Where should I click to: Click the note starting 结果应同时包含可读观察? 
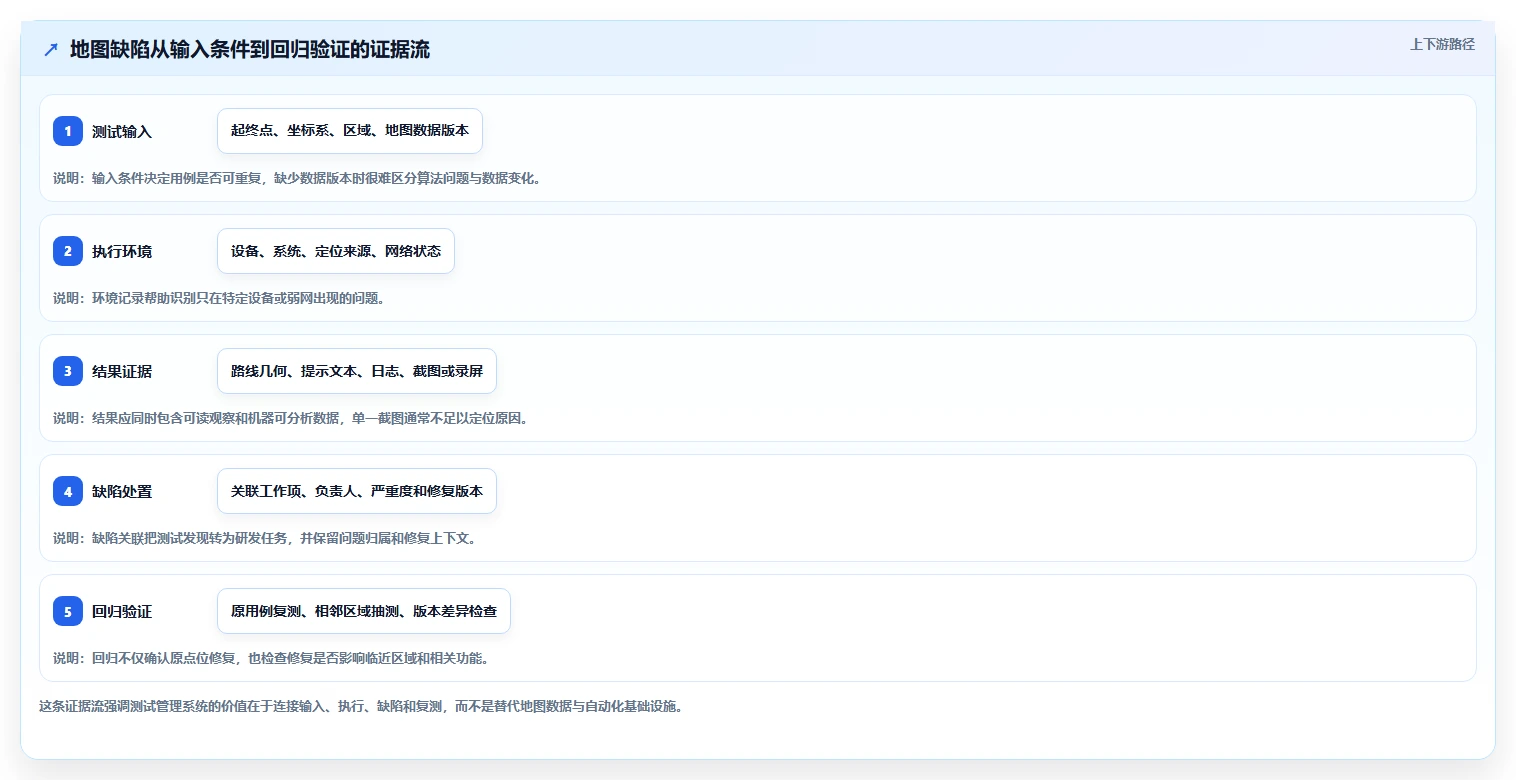(x=290, y=418)
